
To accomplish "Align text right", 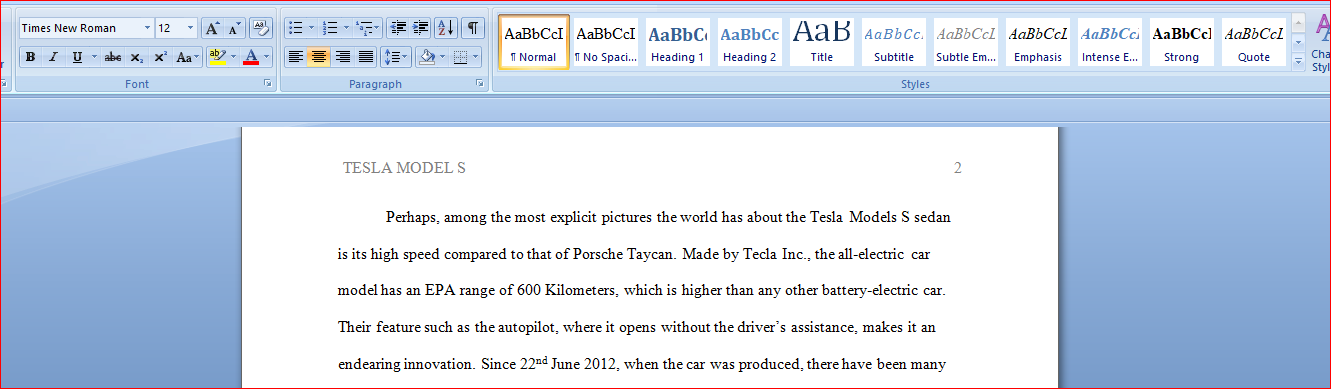I will (342, 57).
